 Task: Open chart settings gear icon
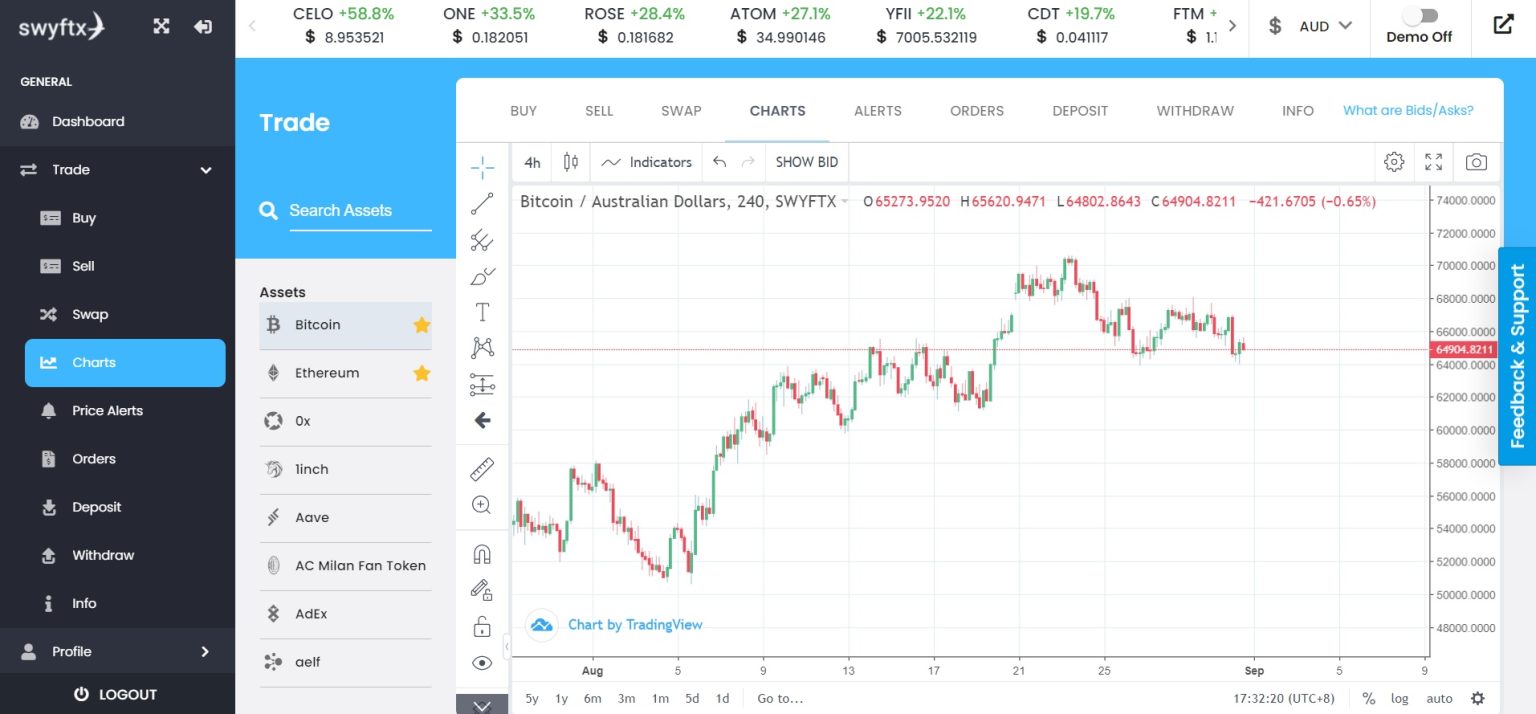(1394, 162)
